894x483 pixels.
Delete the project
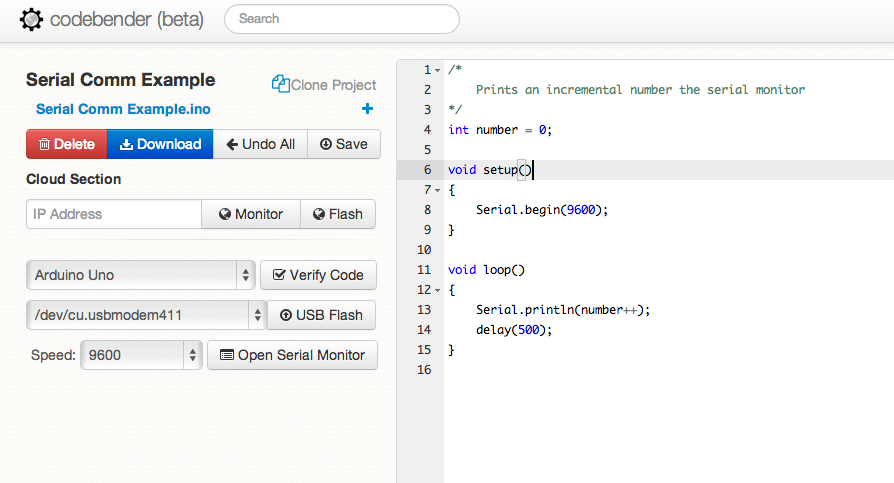(67, 144)
